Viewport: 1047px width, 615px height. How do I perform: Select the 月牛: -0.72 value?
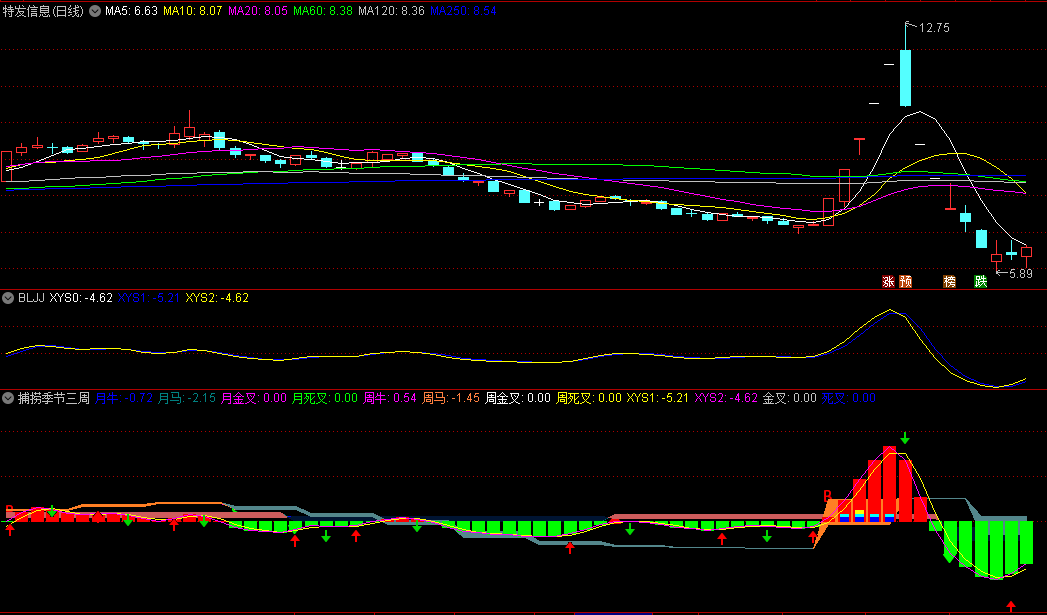click(x=124, y=398)
